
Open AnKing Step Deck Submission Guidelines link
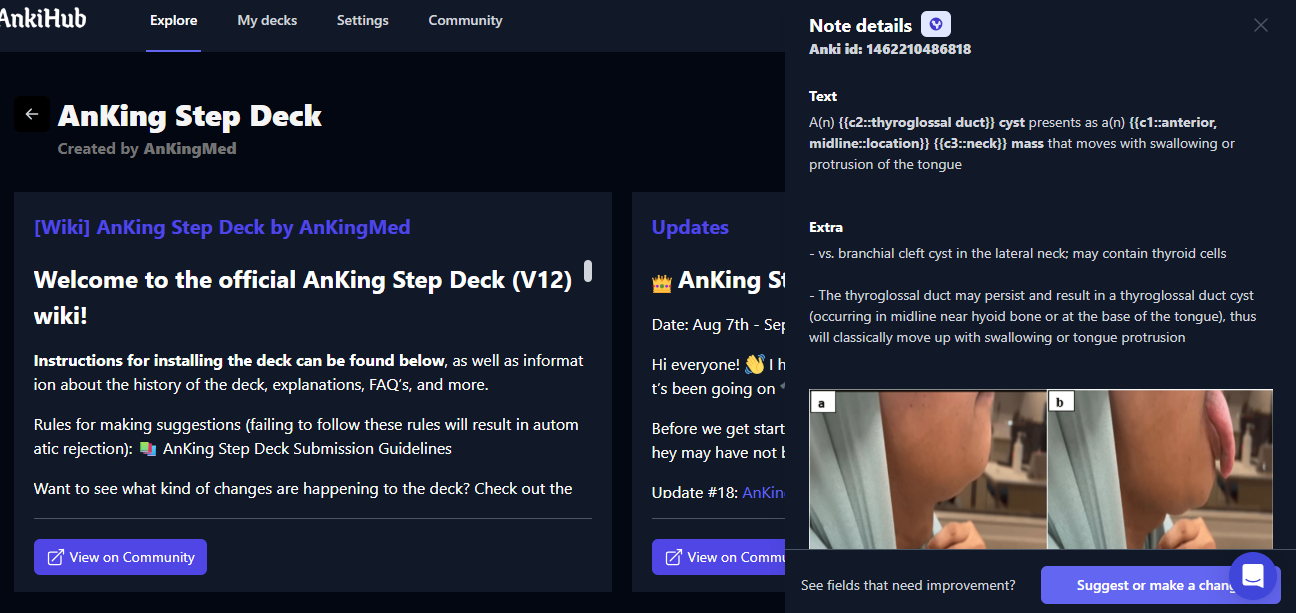[307, 449]
